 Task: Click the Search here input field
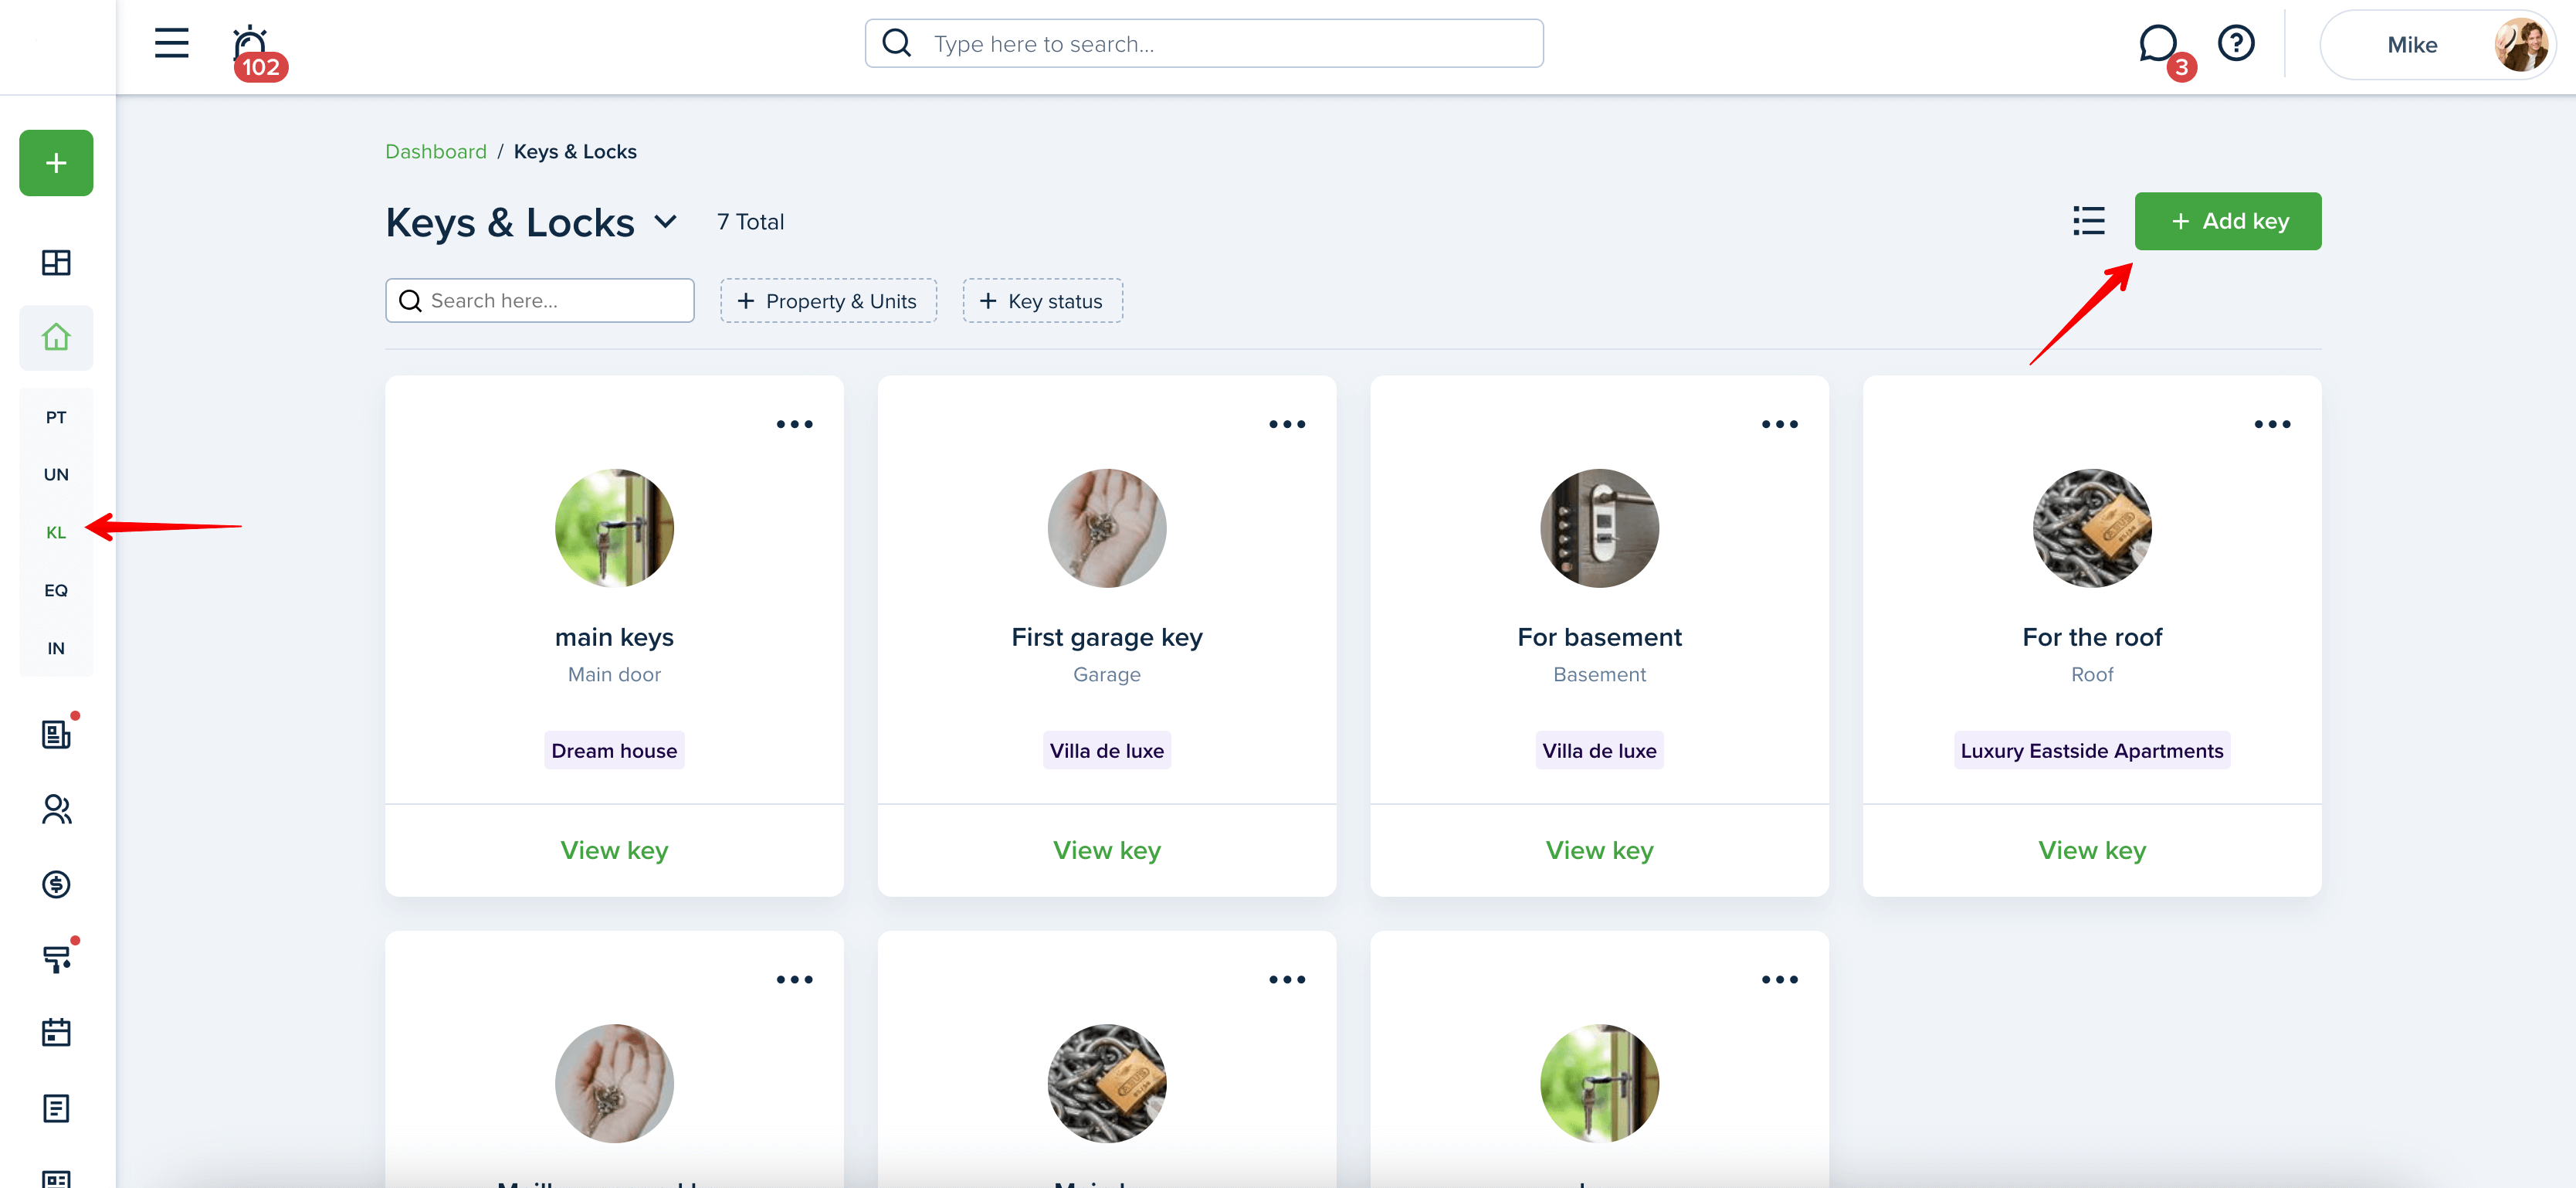[539, 300]
